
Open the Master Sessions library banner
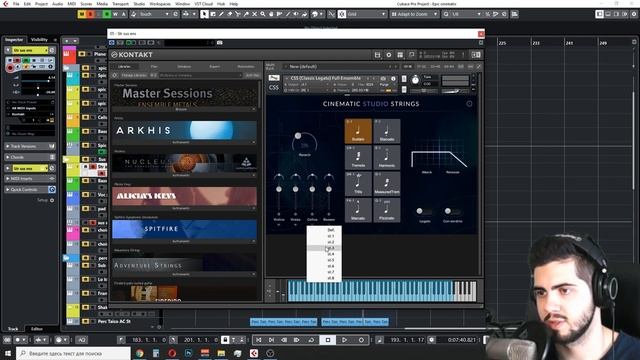pos(184,97)
